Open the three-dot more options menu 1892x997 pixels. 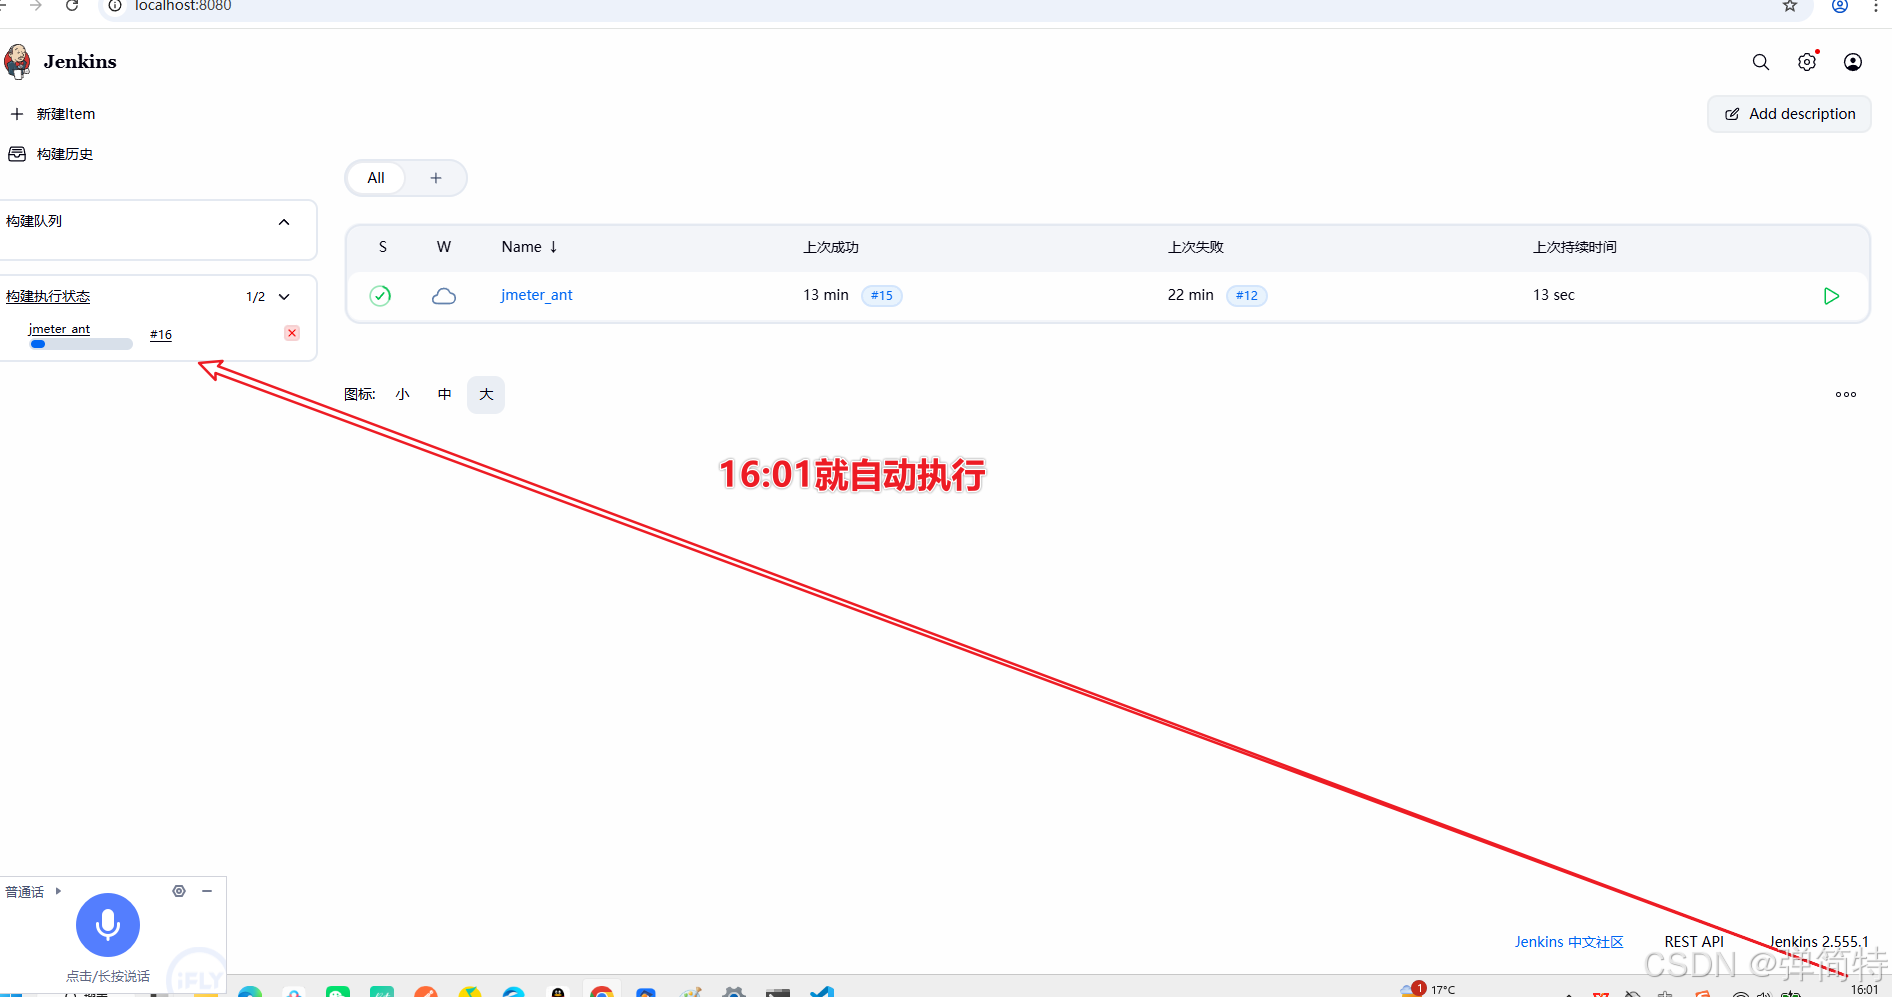1846,395
